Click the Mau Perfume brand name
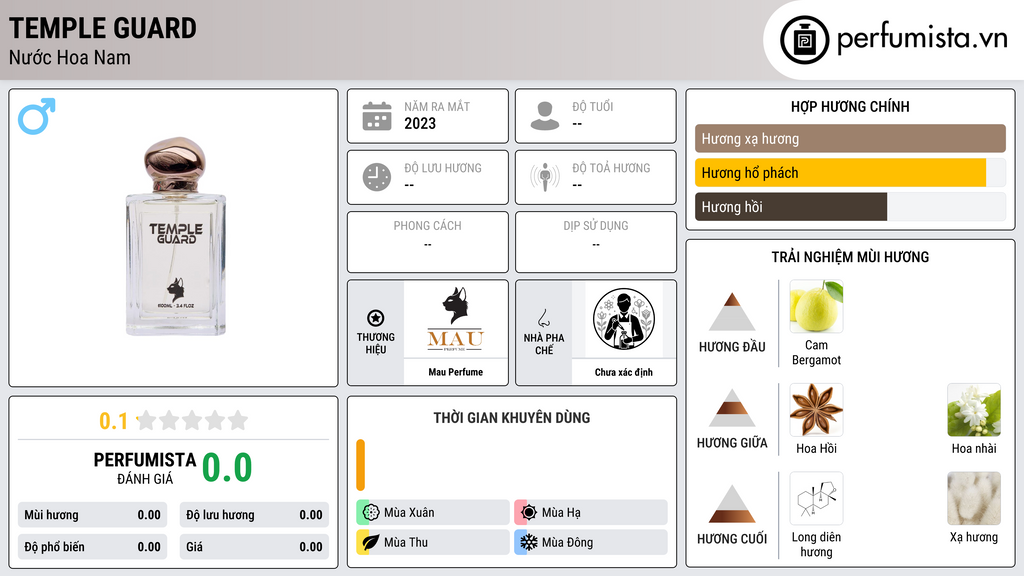 click(455, 372)
